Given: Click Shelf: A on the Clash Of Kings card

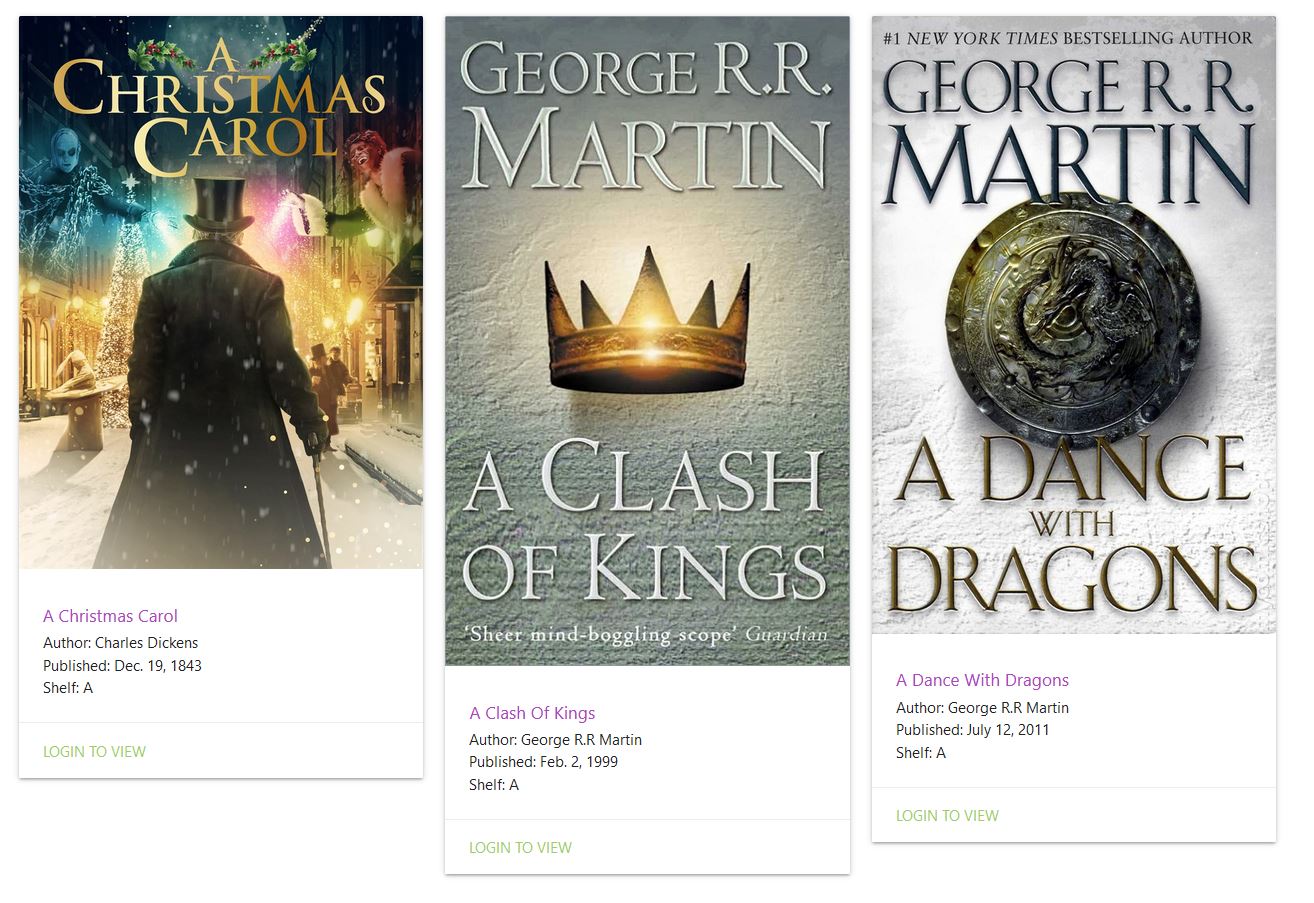Looking at the screenshot, I should (494, 785).
